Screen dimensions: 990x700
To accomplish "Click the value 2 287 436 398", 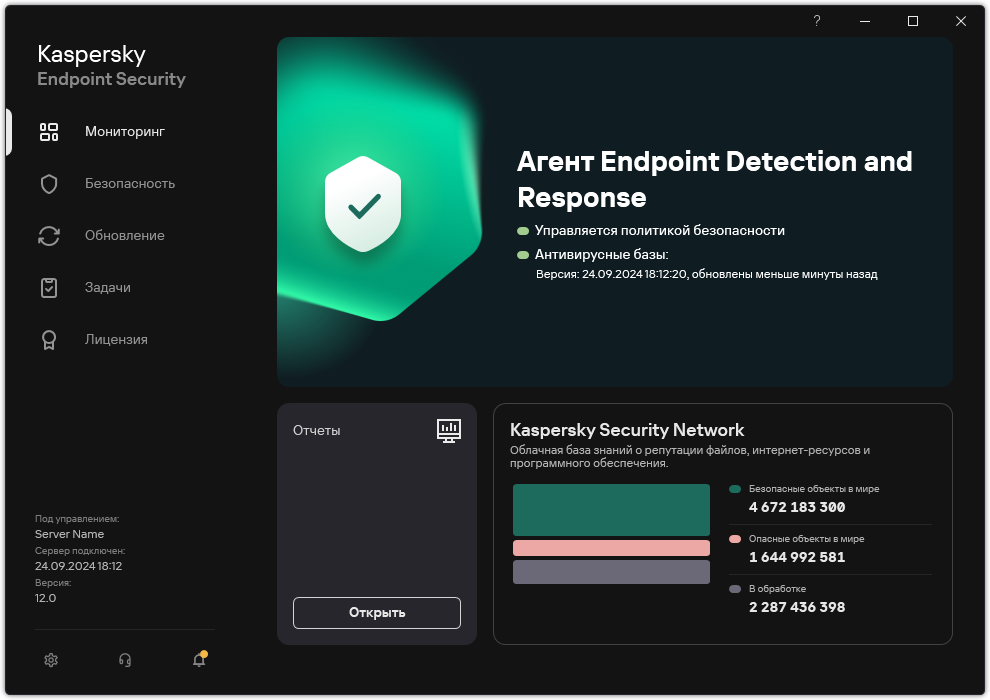I will pos(797,607).
